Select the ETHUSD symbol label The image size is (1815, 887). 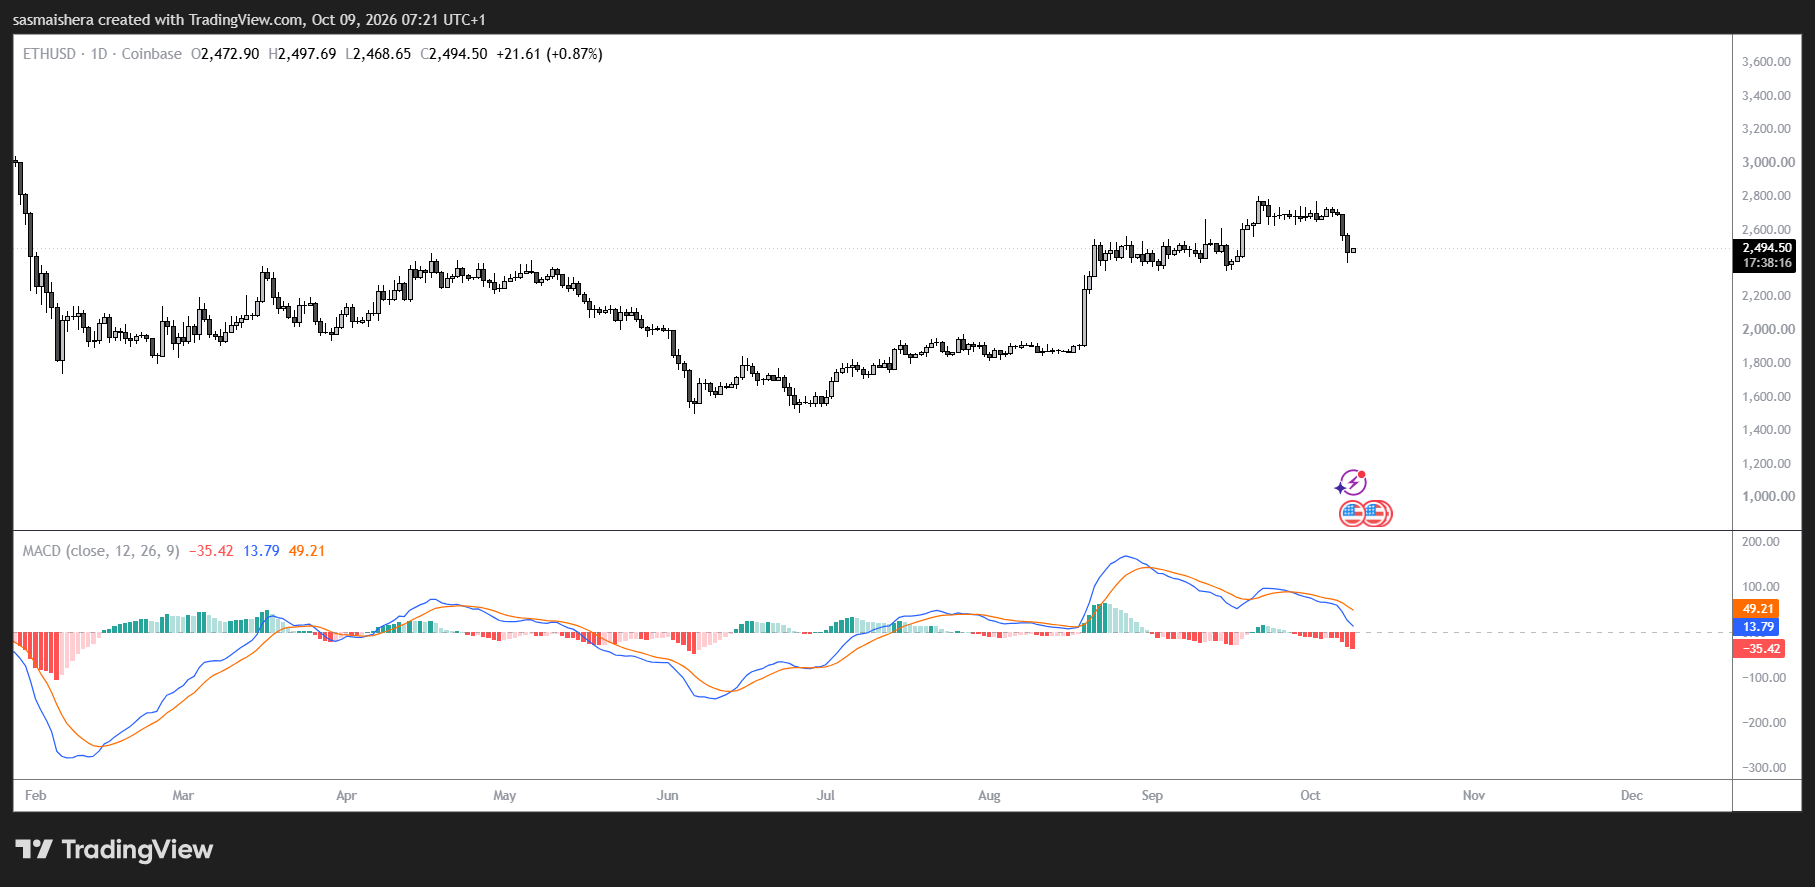tap(49, 54)
